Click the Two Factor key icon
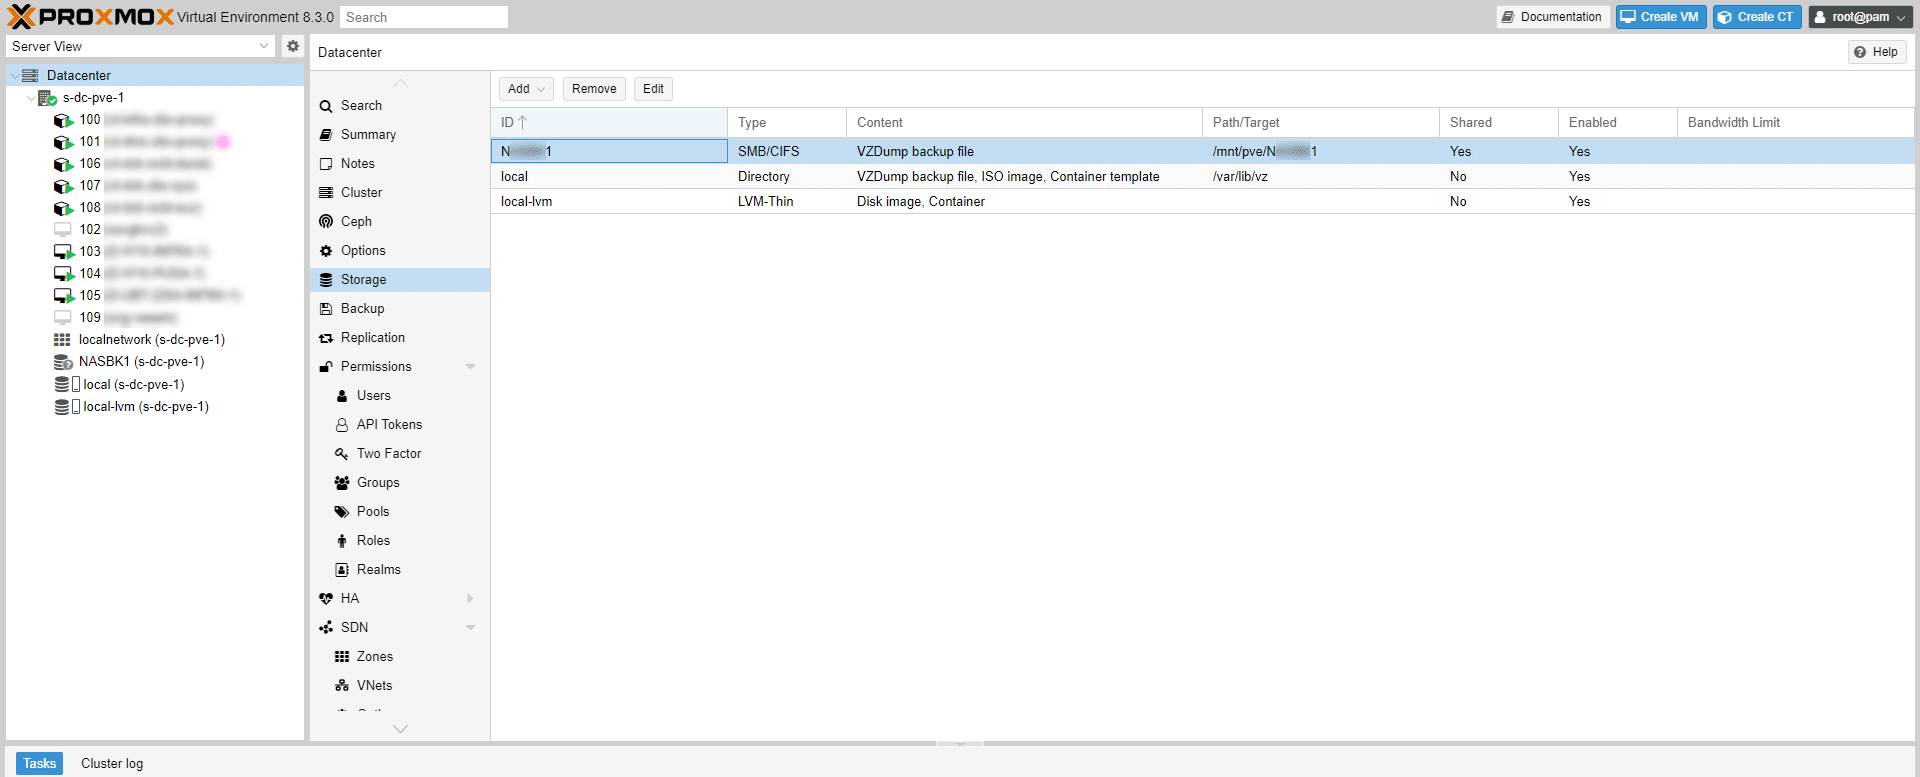This screenshot has width=1920, height=777. point(342,454)
